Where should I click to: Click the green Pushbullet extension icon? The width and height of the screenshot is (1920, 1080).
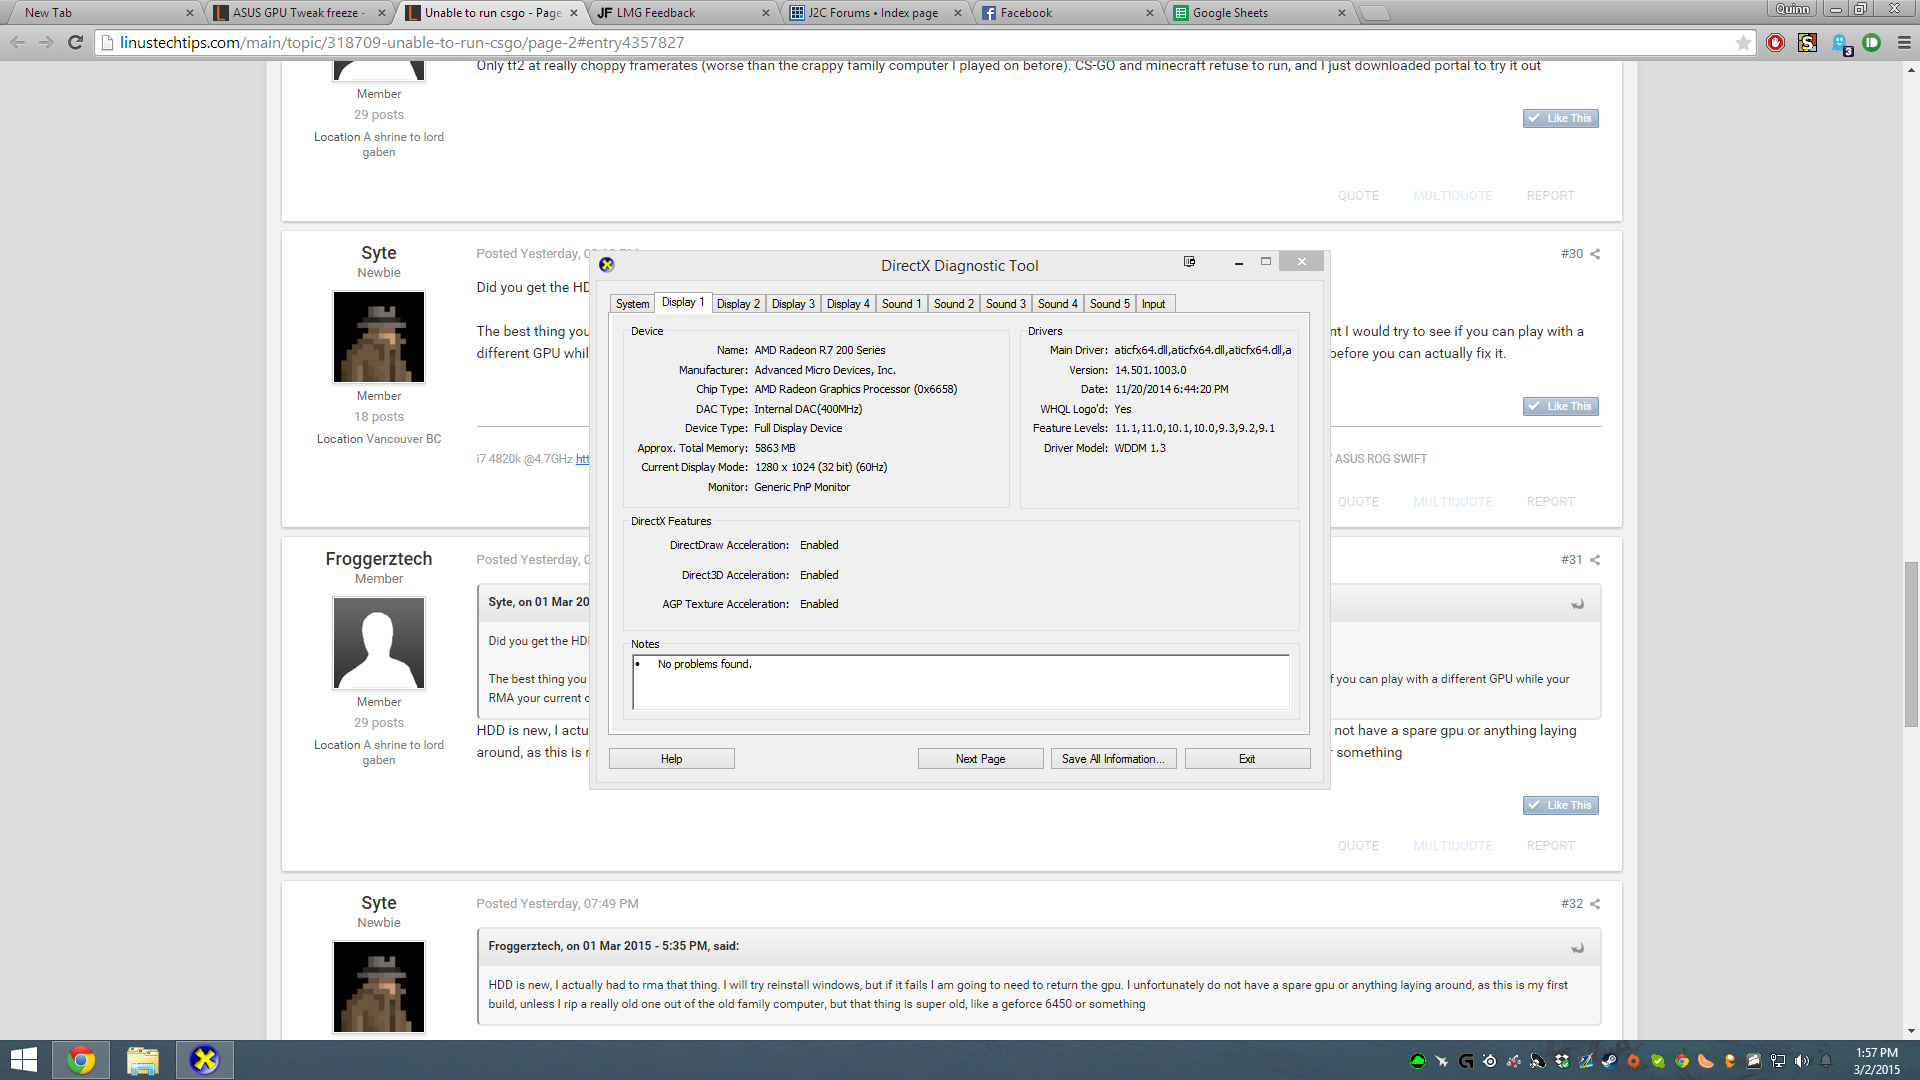tap(1872, 43)
